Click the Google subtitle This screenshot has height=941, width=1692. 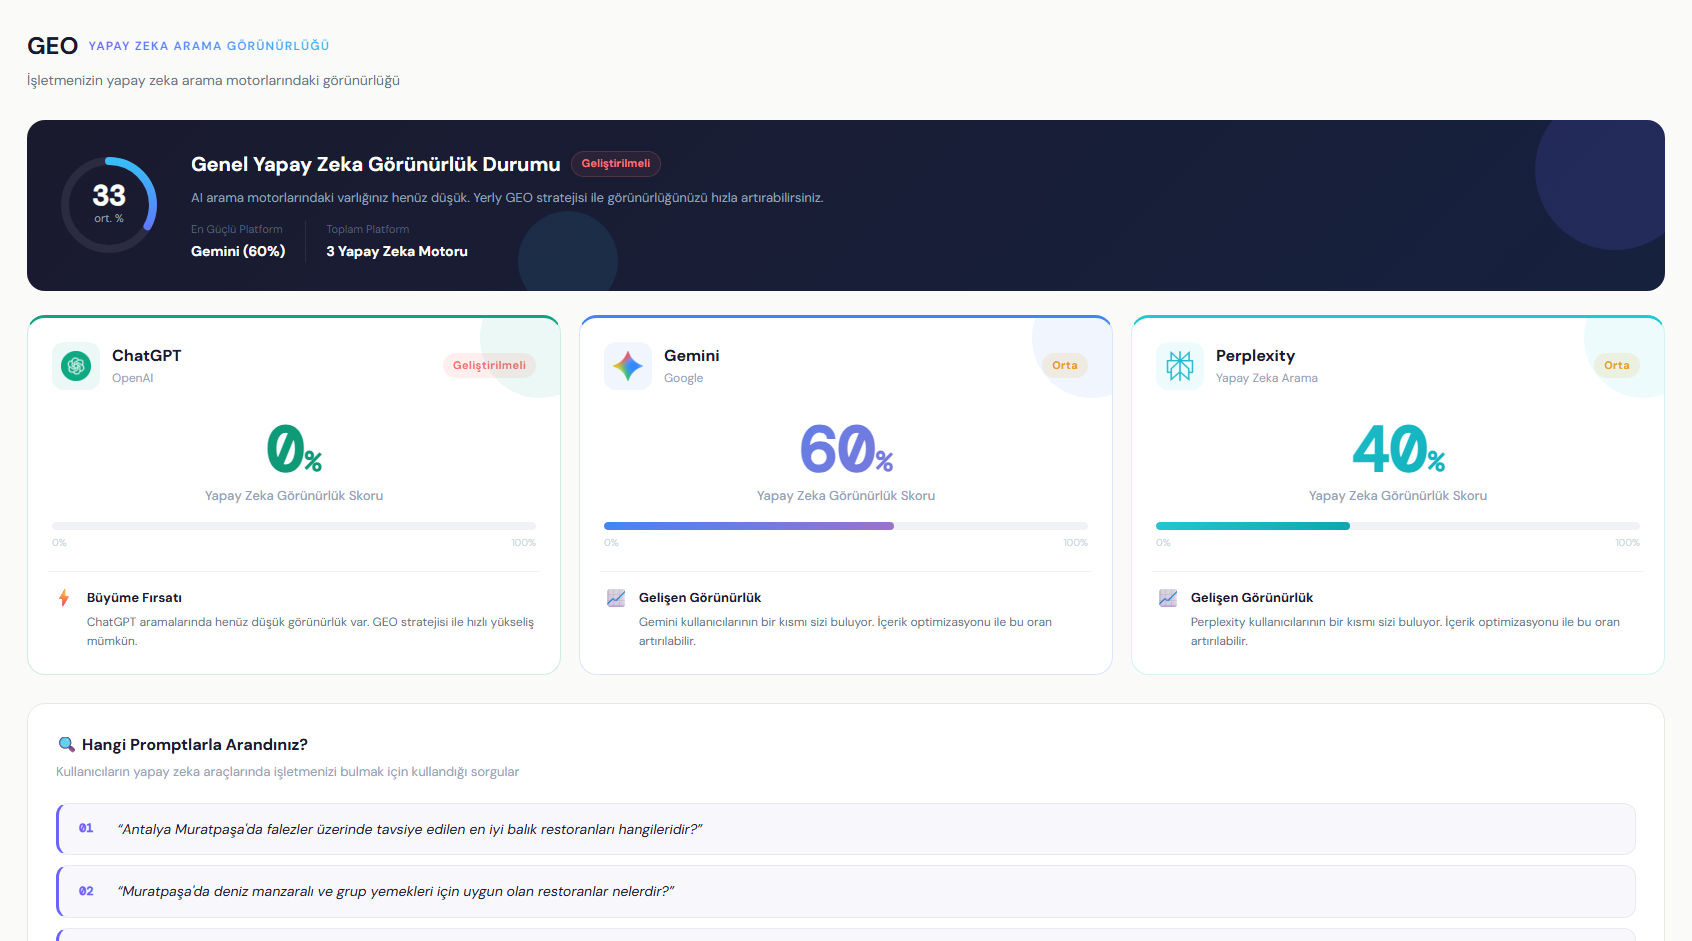684,378
